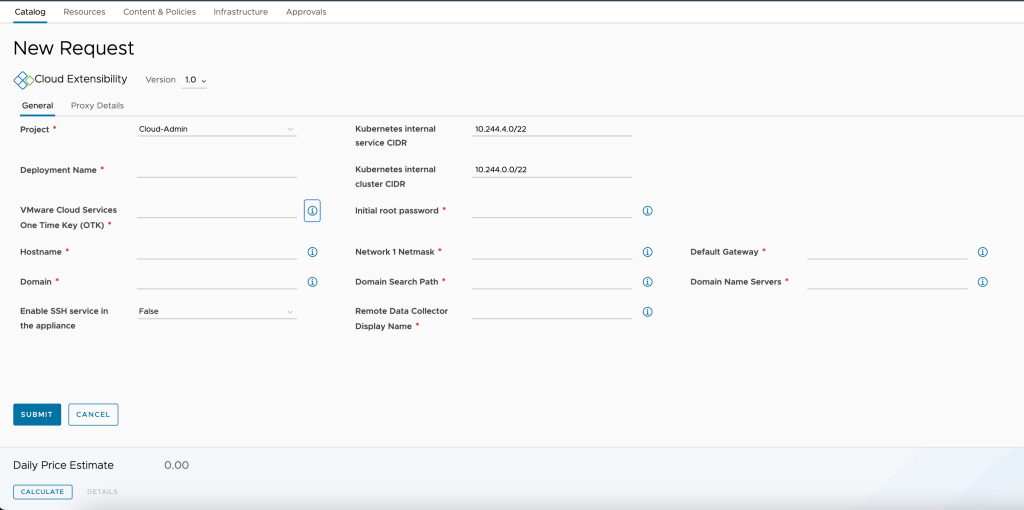Click the New Request heading
Screen dimensions: 1024x510
(74, 48)
